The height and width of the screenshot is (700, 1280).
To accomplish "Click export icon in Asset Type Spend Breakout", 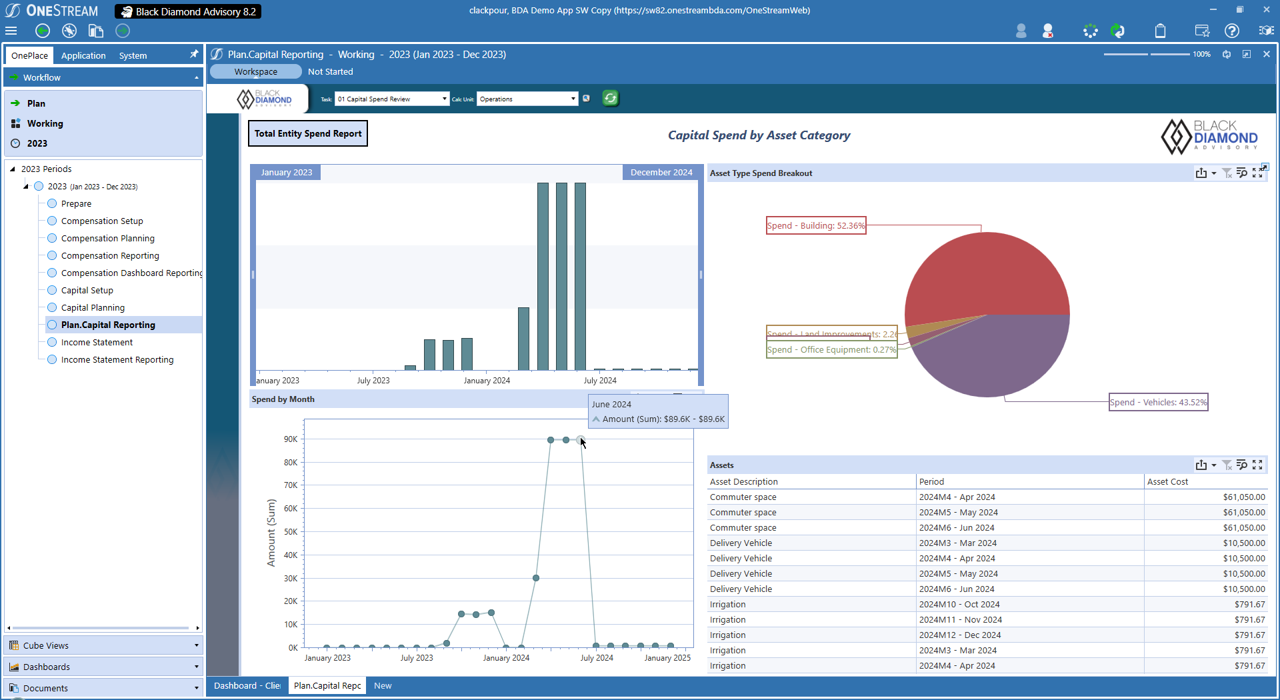I will click(x=1201, y=173).
